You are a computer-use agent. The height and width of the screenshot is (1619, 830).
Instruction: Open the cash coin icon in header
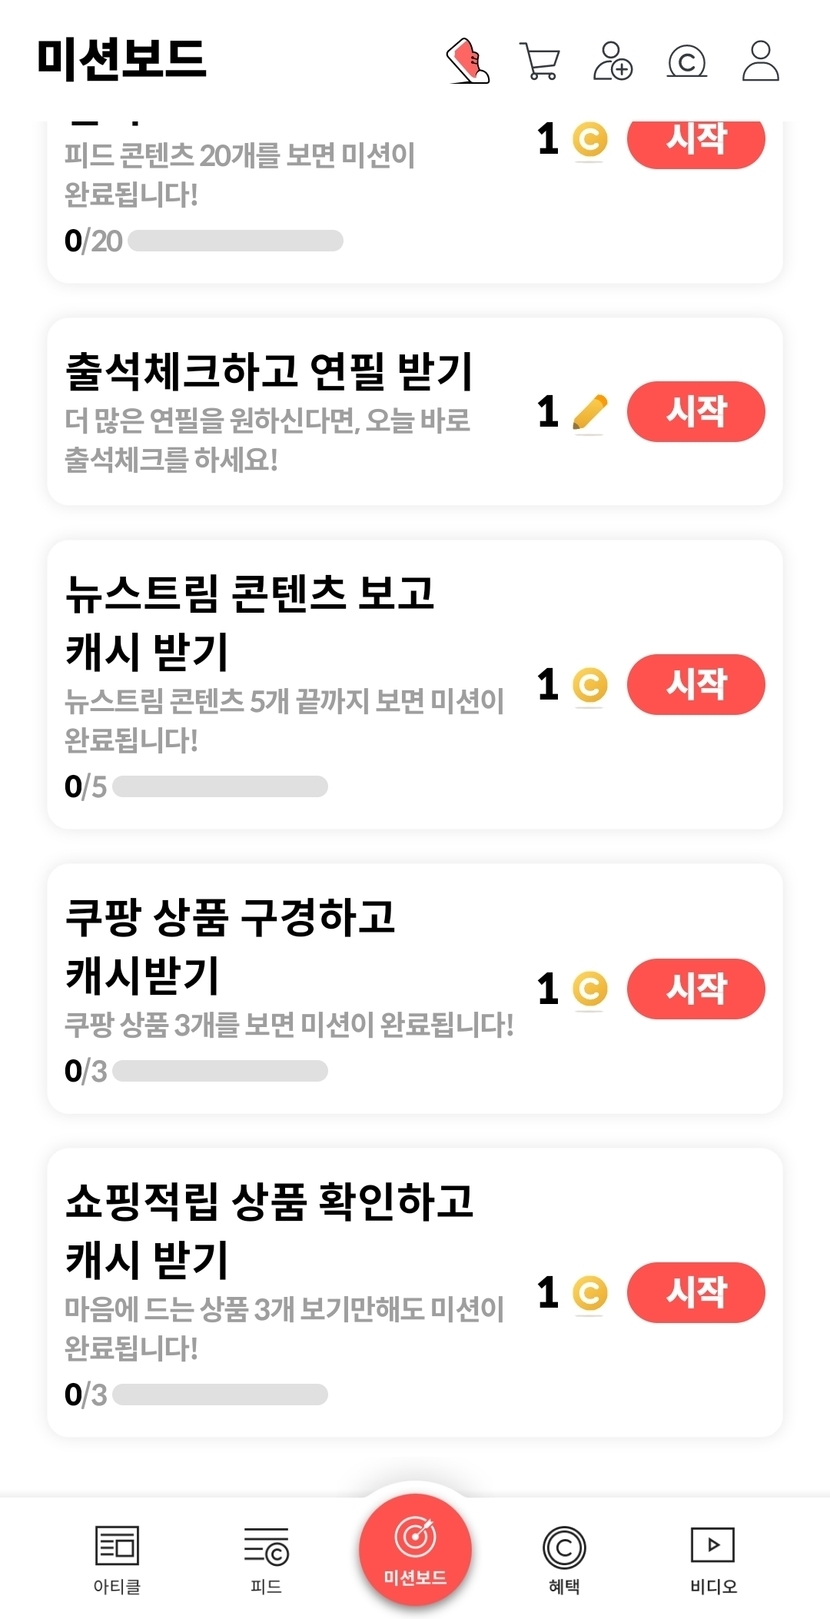(x=687, y=61)
